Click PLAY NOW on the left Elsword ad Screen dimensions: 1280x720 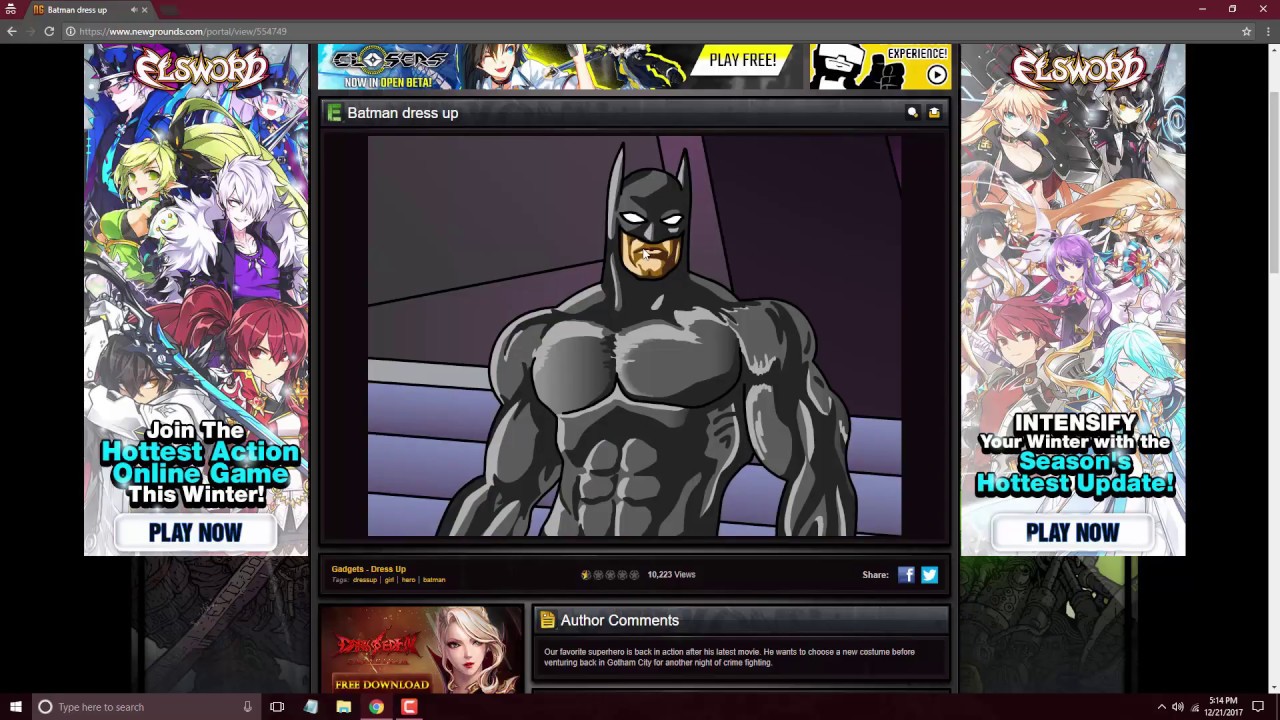pyautogui.click(x=195, y=533)
